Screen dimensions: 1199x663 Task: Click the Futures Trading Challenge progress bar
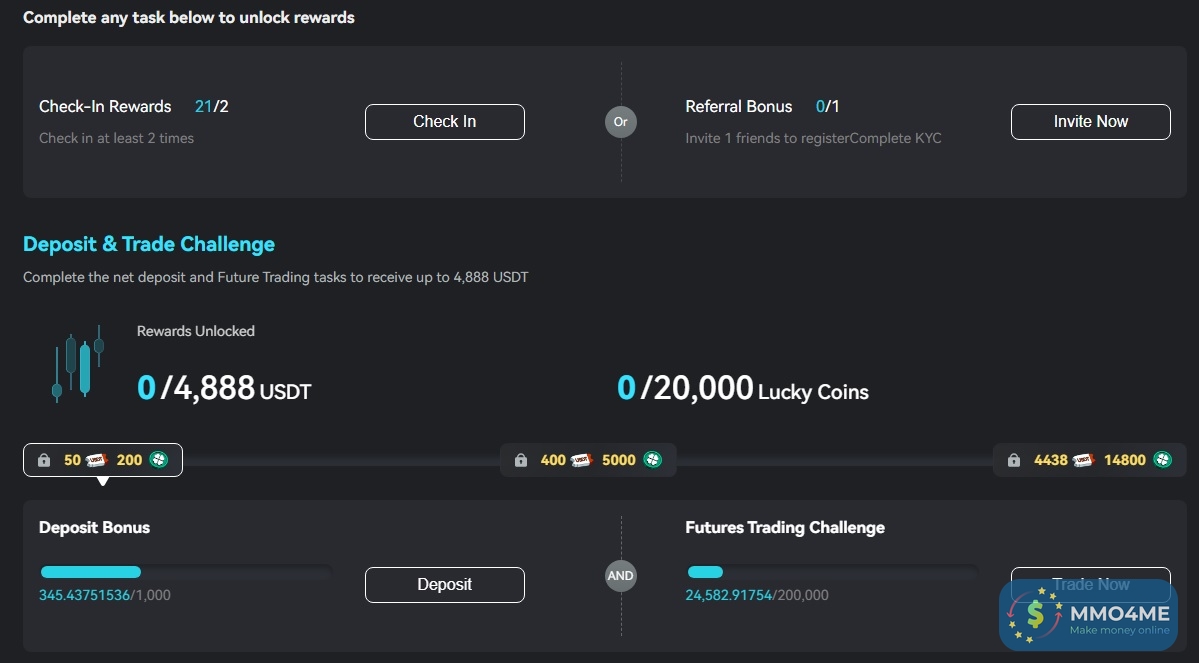[x=832, y=572]
